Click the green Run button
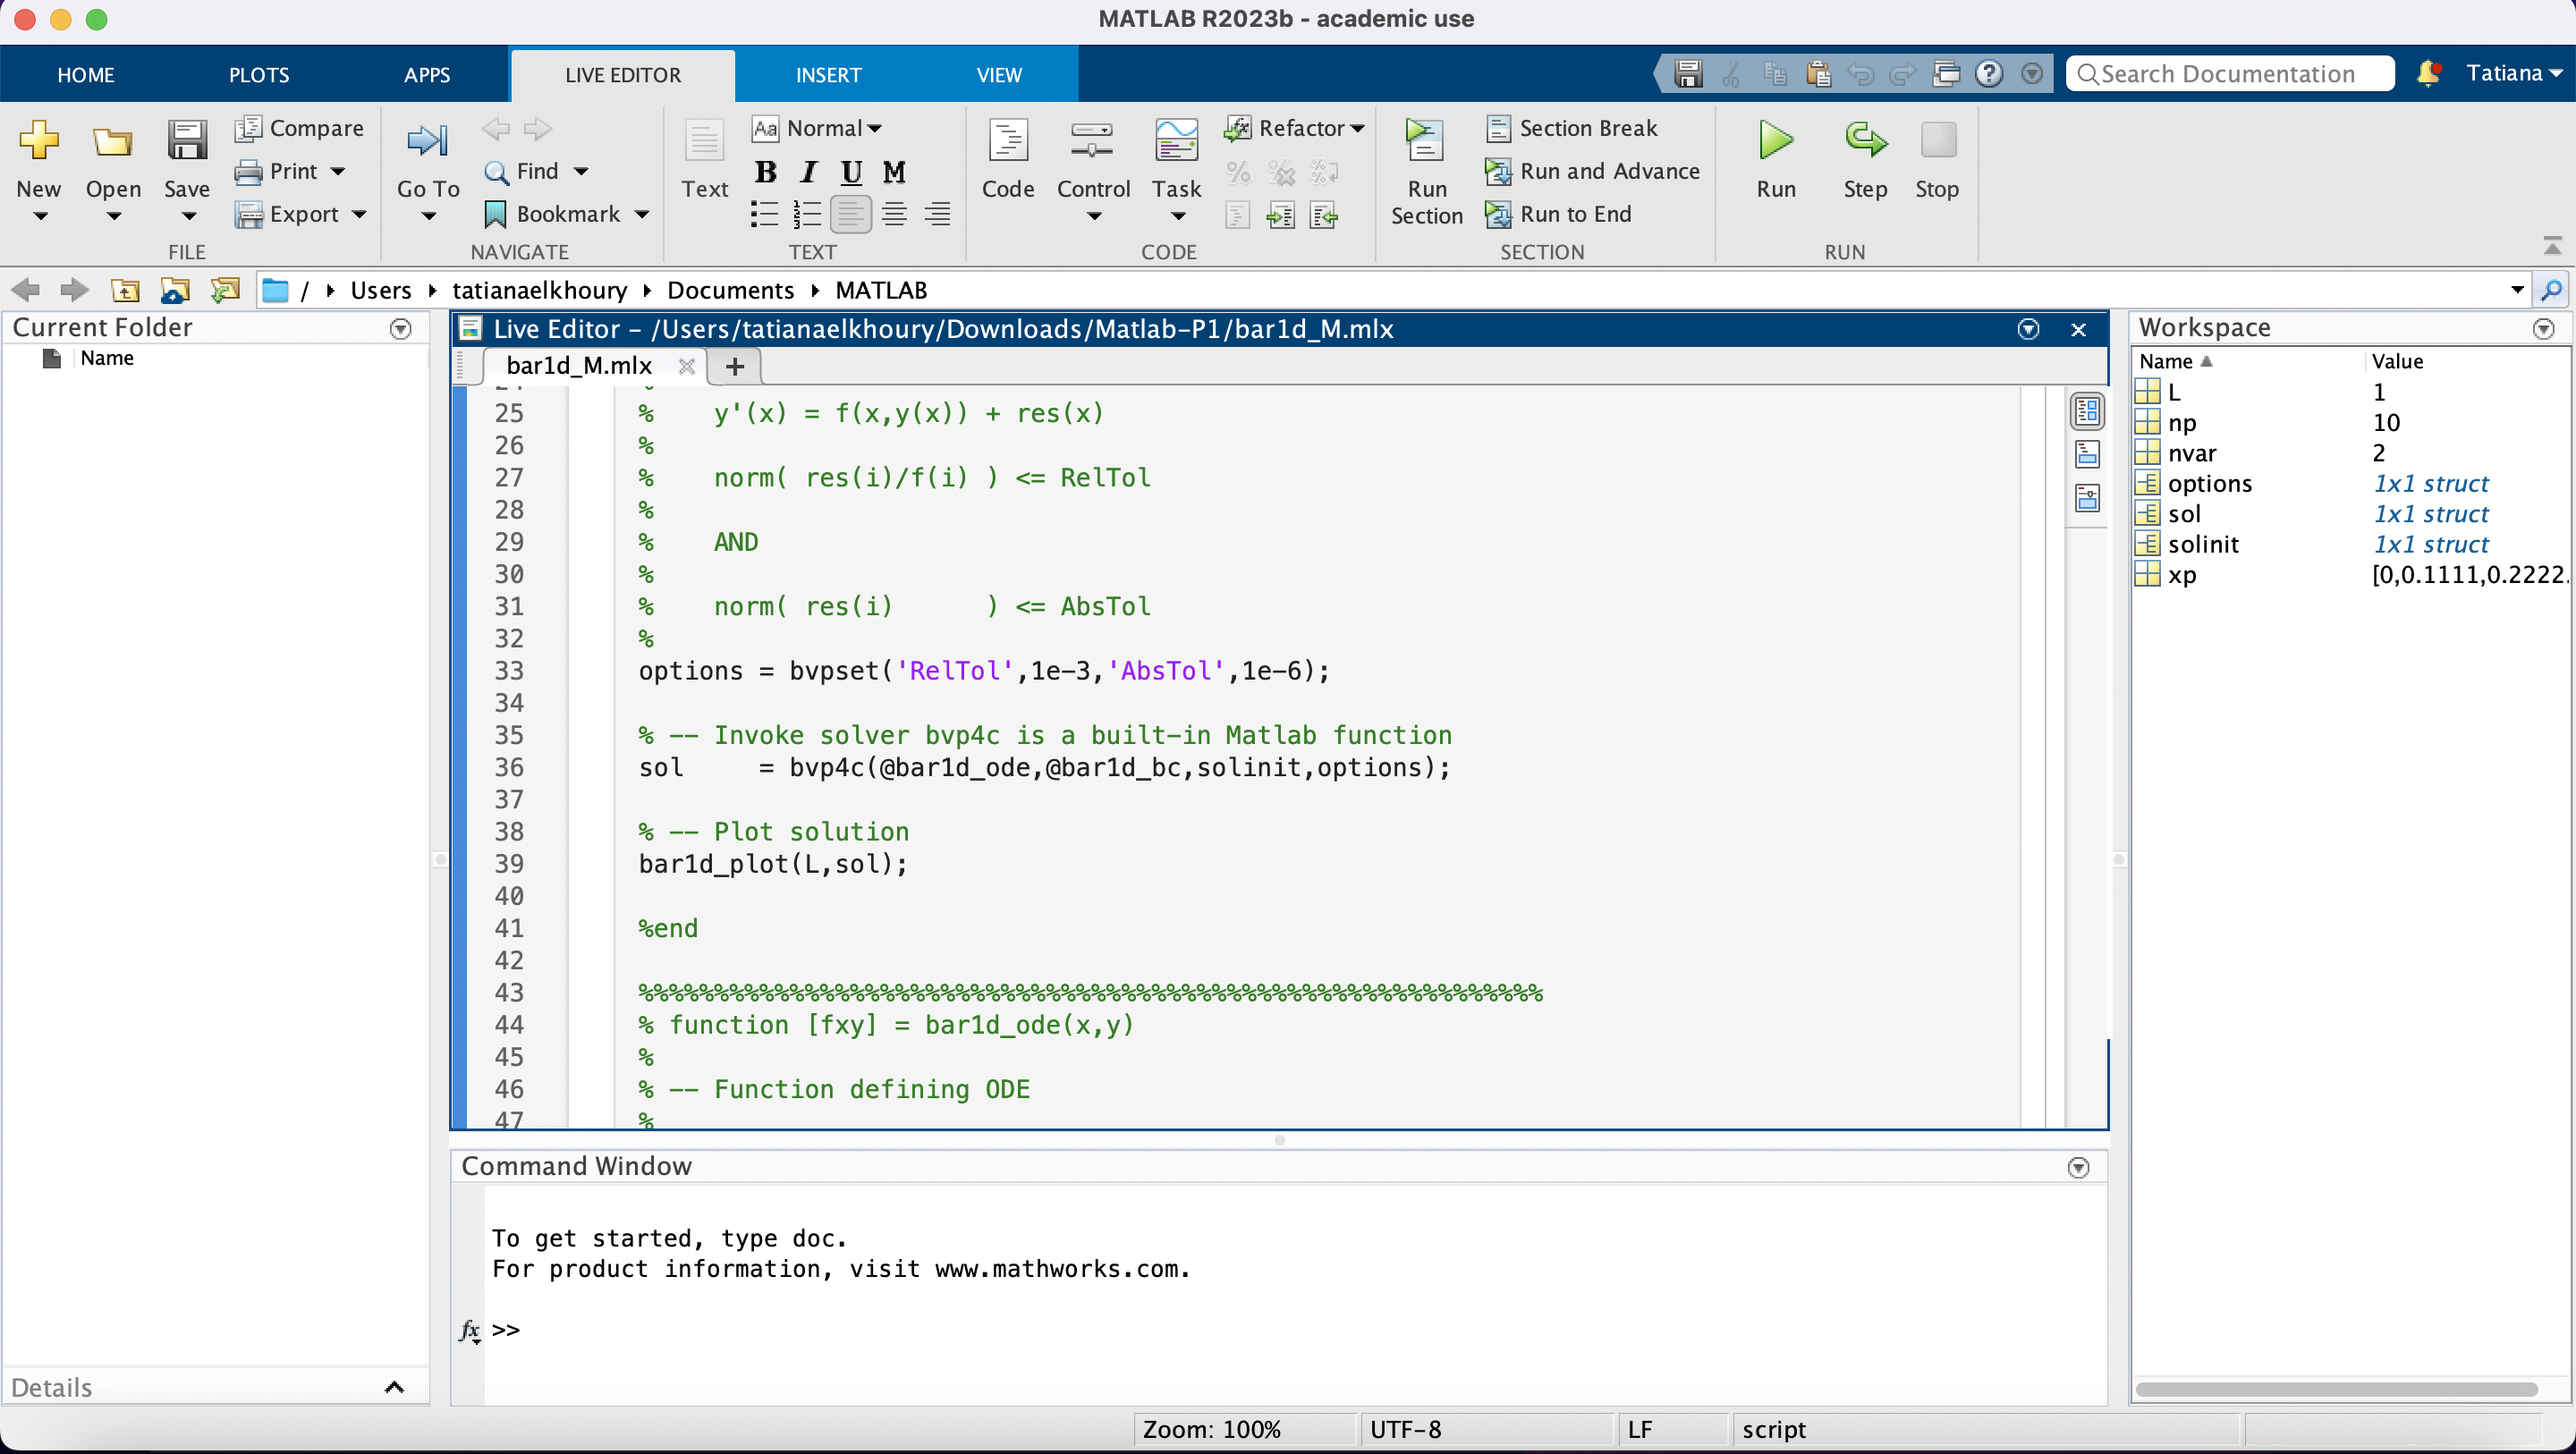The height and width of the screenshot is (1454, 2576). 1775,141
